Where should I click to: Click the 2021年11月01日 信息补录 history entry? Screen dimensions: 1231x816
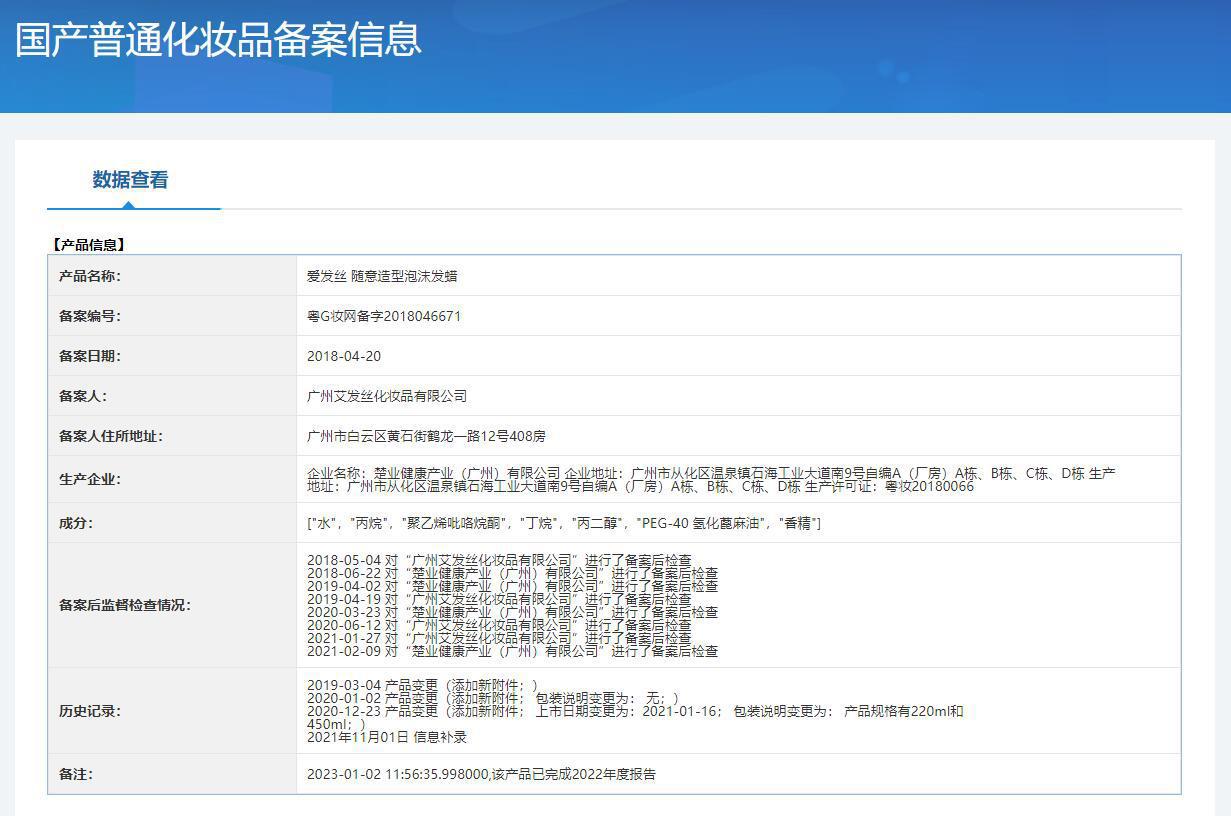386,737
